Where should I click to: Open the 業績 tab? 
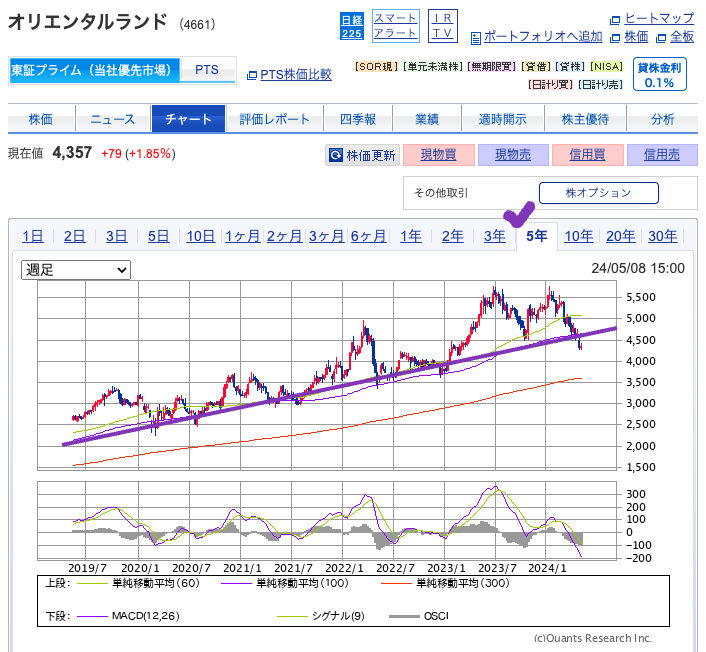click(x=427, y=119)
